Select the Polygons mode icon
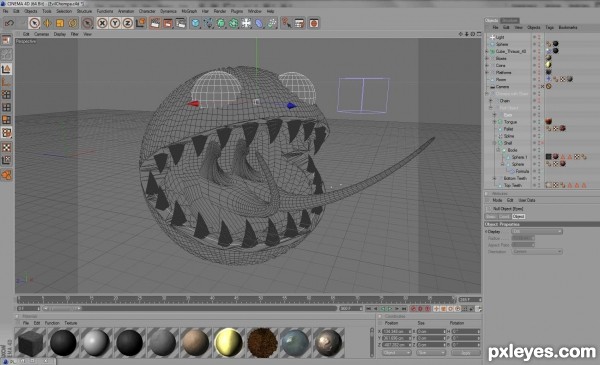 point(7,120)
